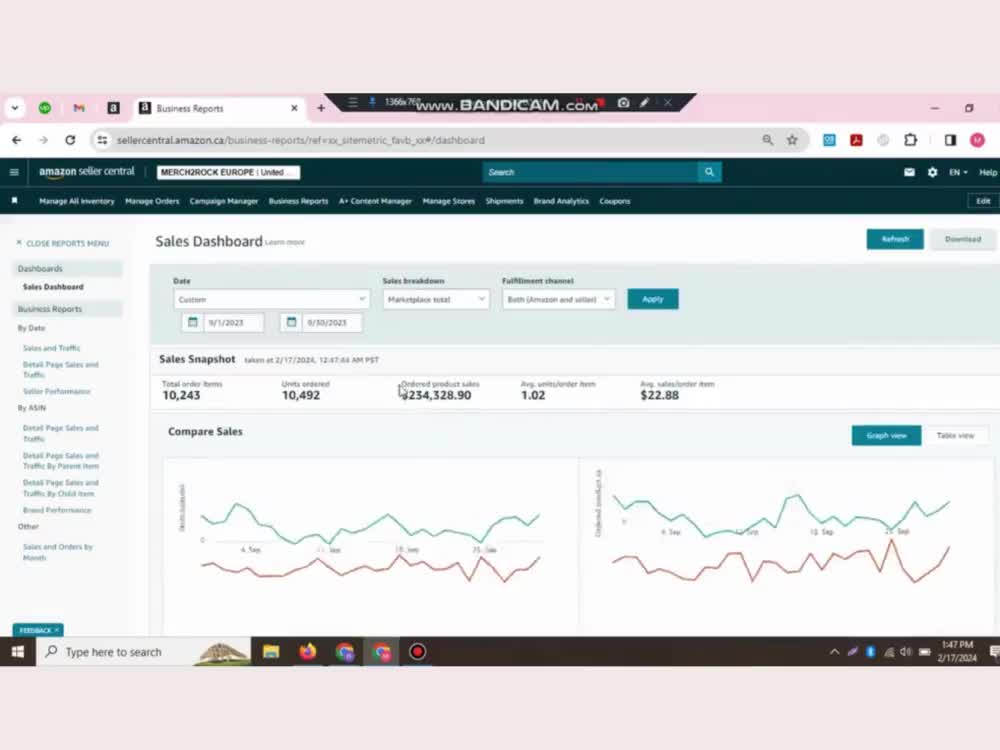This screenshot has width=1000, height=750.
Task: Switch to Graph view
Action: pyautogui.click(x=886, y=436)
